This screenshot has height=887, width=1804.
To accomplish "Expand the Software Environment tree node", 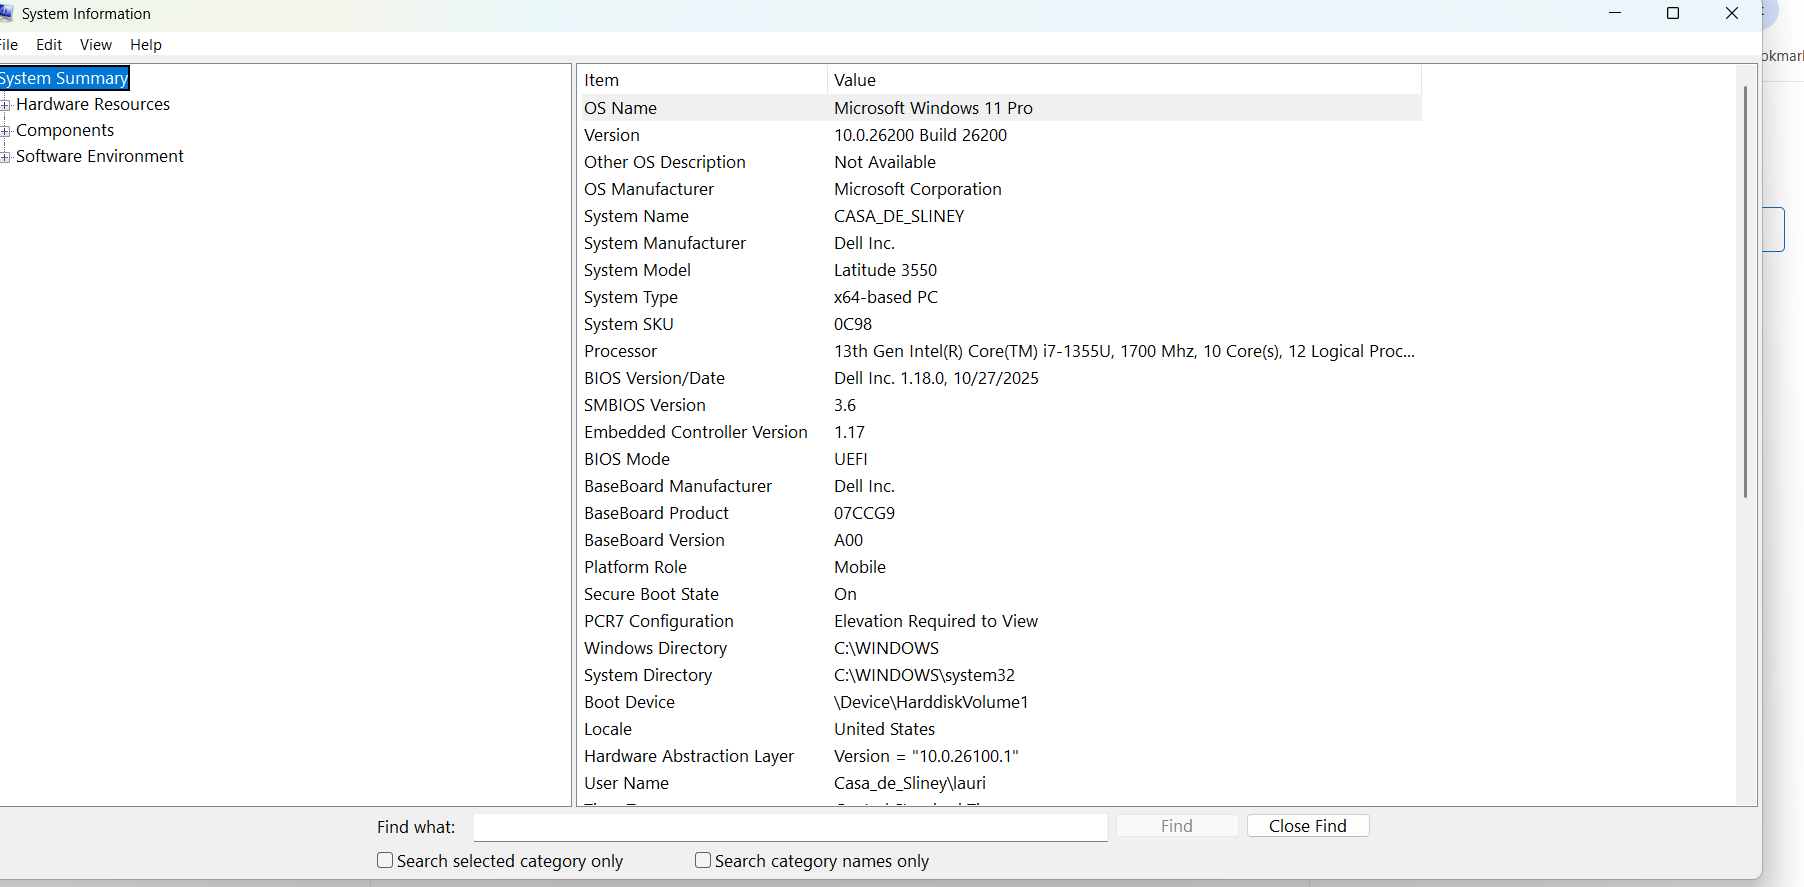I will click(x=5, y=157).
